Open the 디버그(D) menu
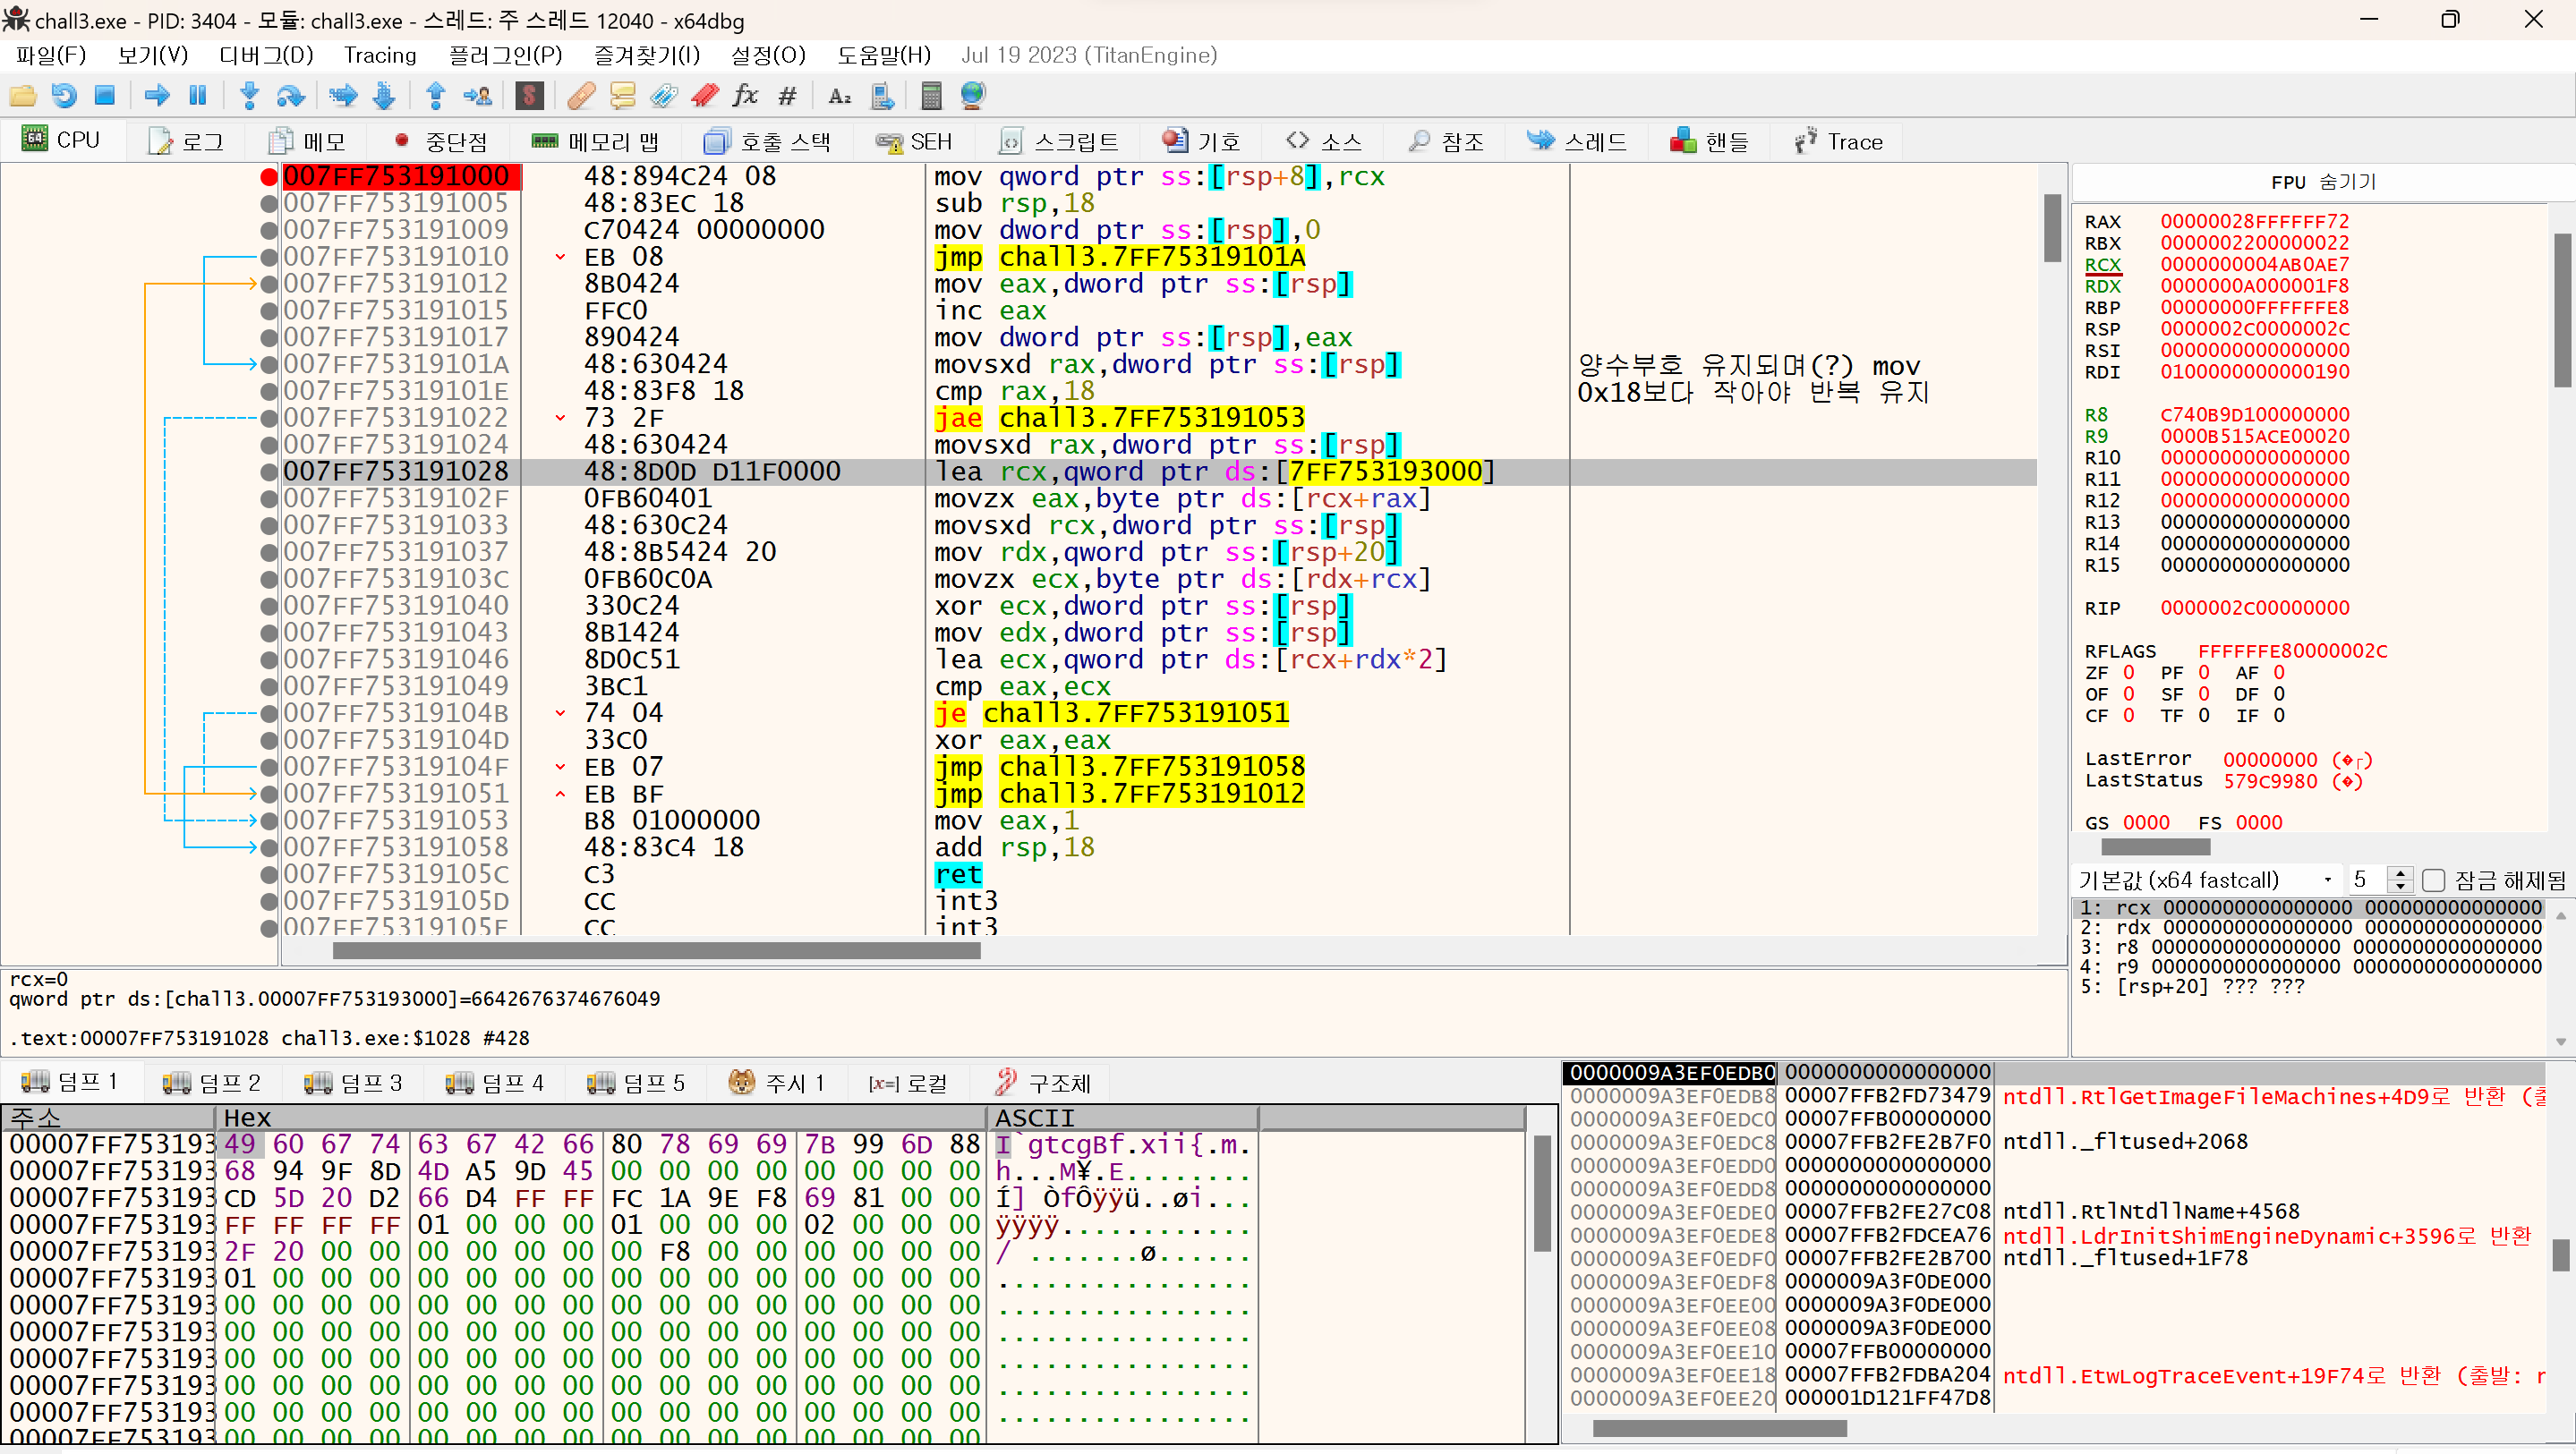The image size is (2576, 1454). [266, 55]
